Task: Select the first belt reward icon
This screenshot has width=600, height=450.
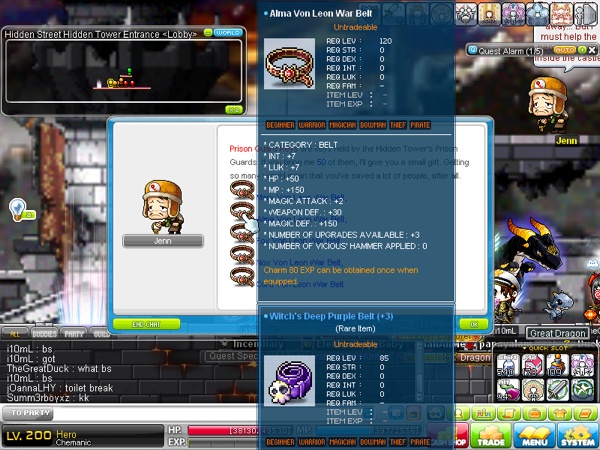Action: 242,190
